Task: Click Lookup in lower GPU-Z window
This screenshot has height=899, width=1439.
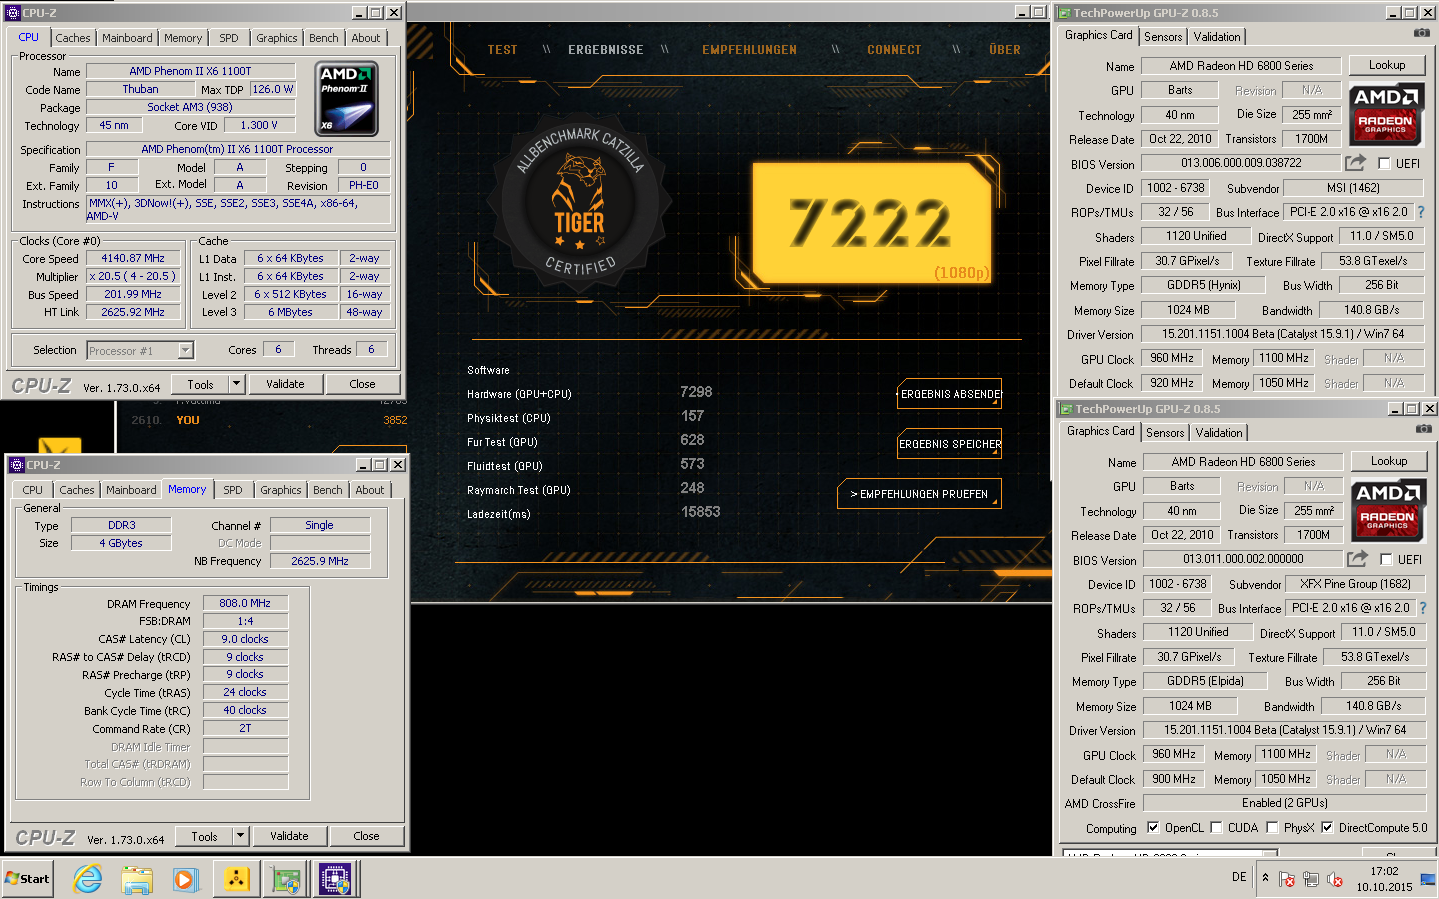Action: [x=1389, y=461]
